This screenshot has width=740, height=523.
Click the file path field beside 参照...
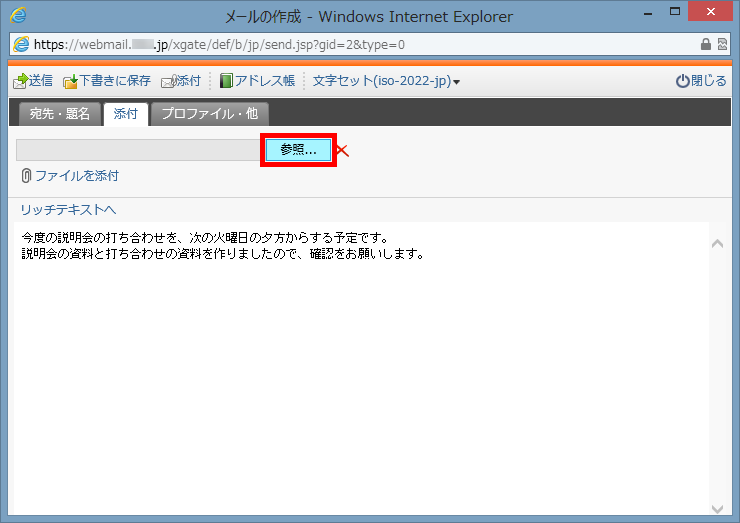pos(139,150)
